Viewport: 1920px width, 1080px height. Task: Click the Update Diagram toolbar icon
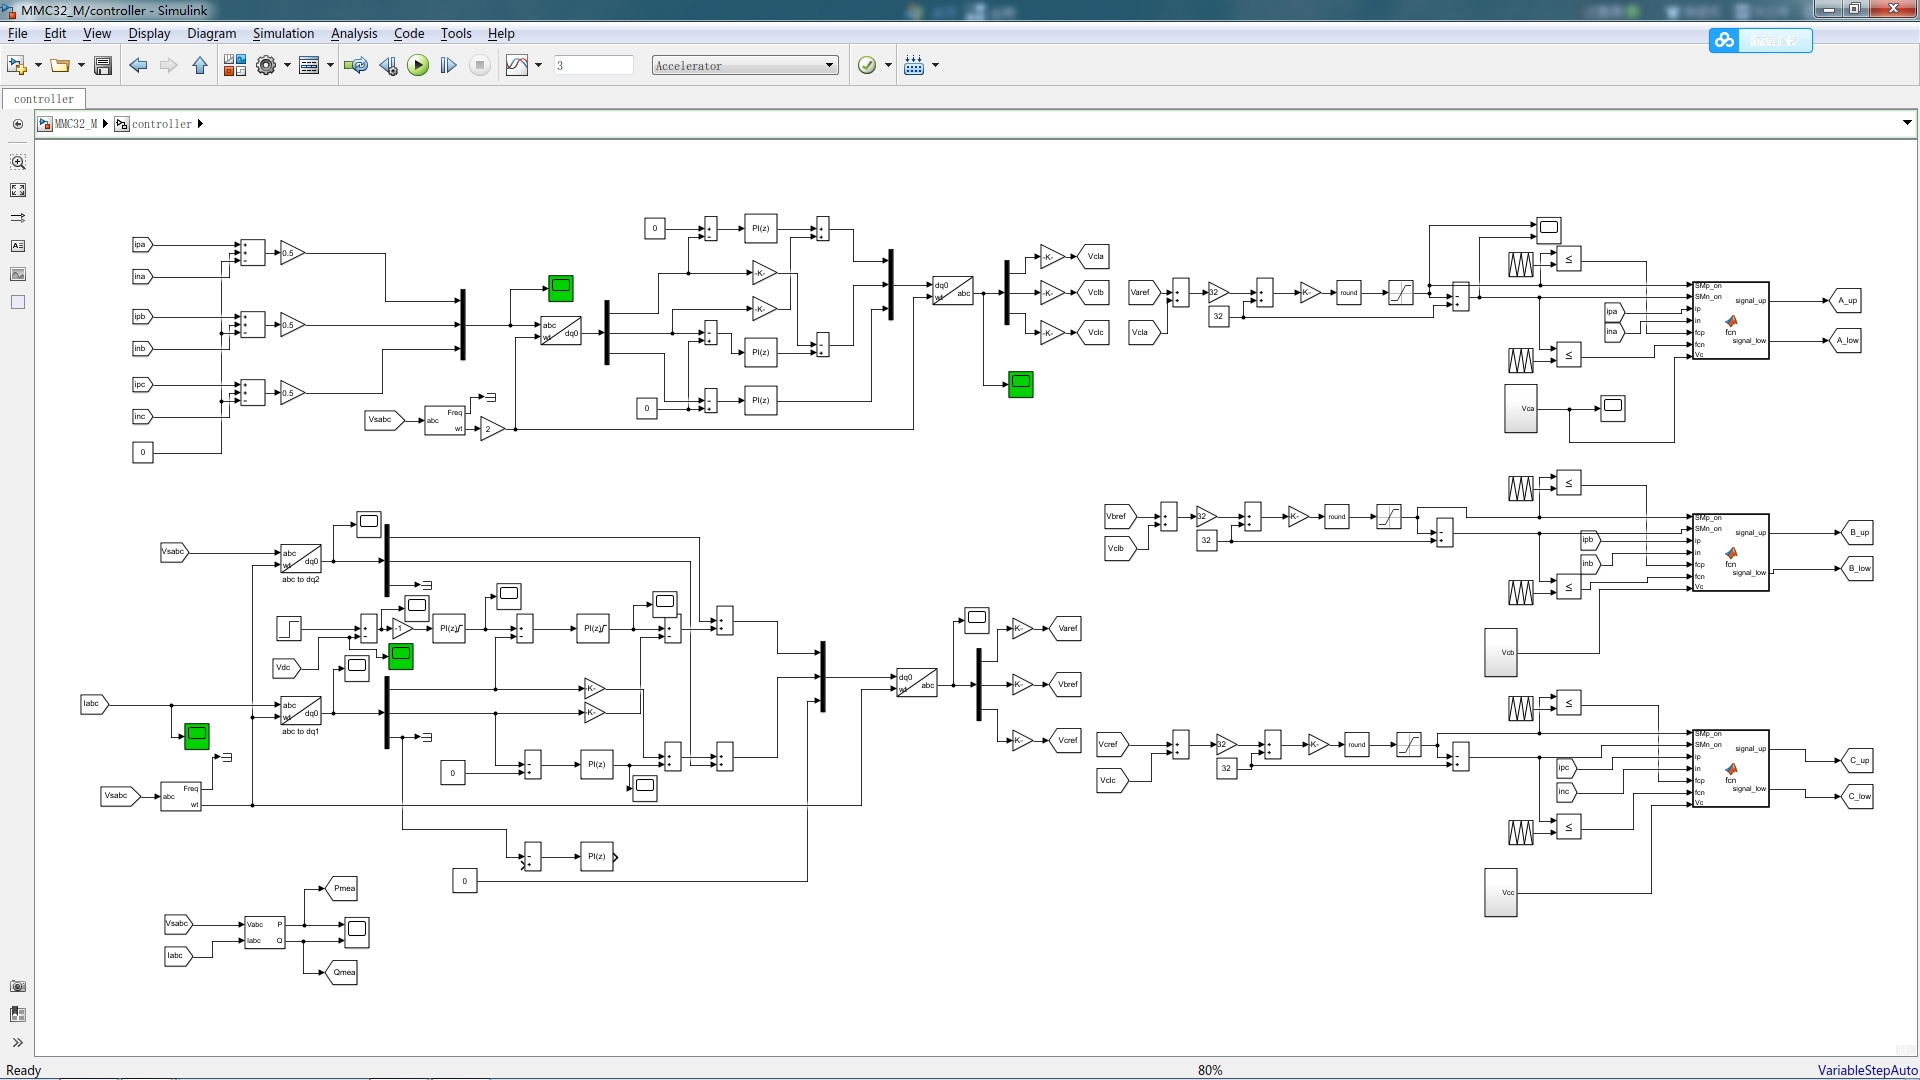click(355, 66)
